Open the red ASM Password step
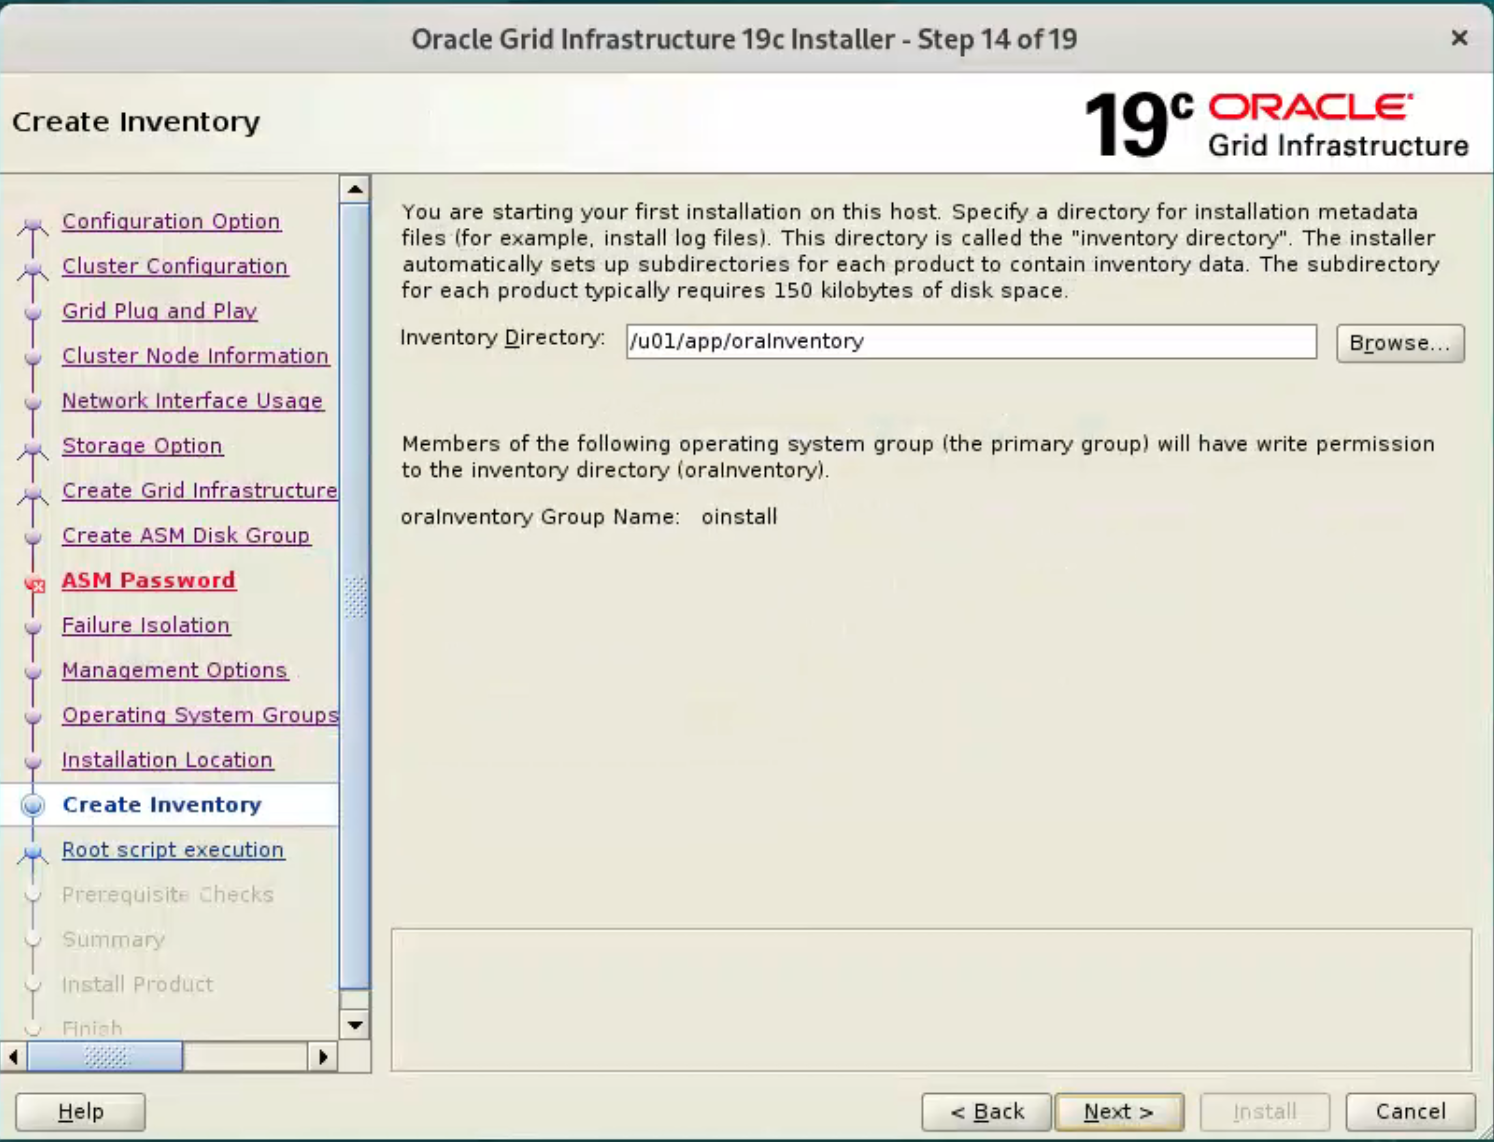This screenshot has height=1142, width=1494. coord(149,580)
